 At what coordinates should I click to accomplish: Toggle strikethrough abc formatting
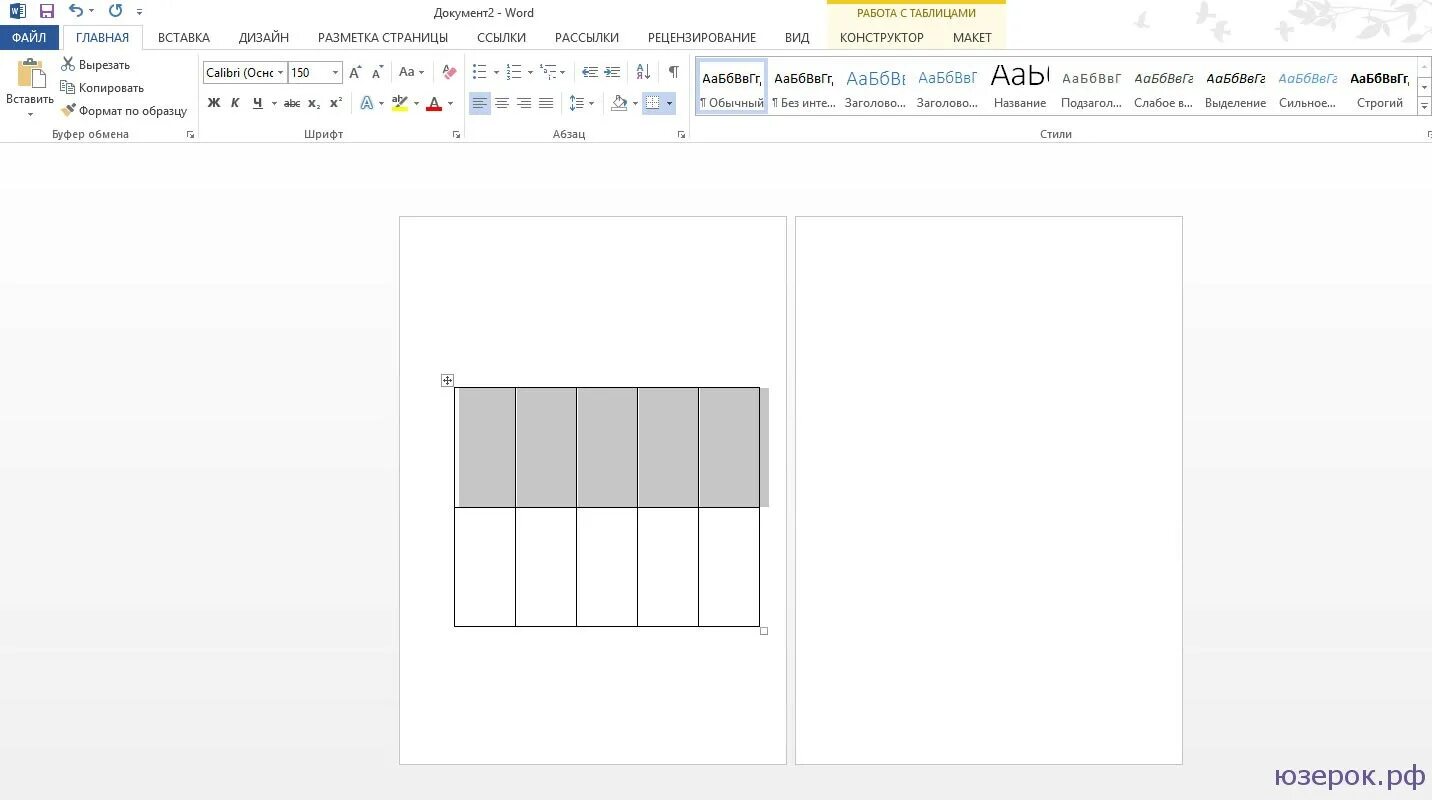point(292,103)
